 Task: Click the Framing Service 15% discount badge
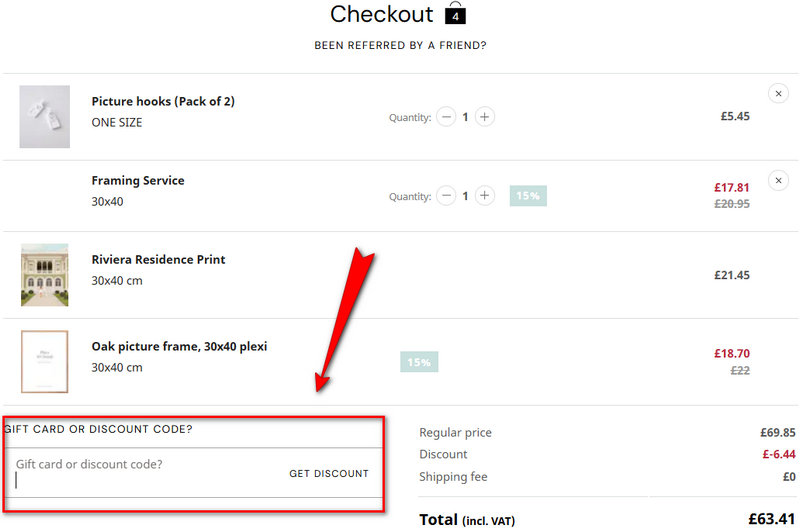528,196
